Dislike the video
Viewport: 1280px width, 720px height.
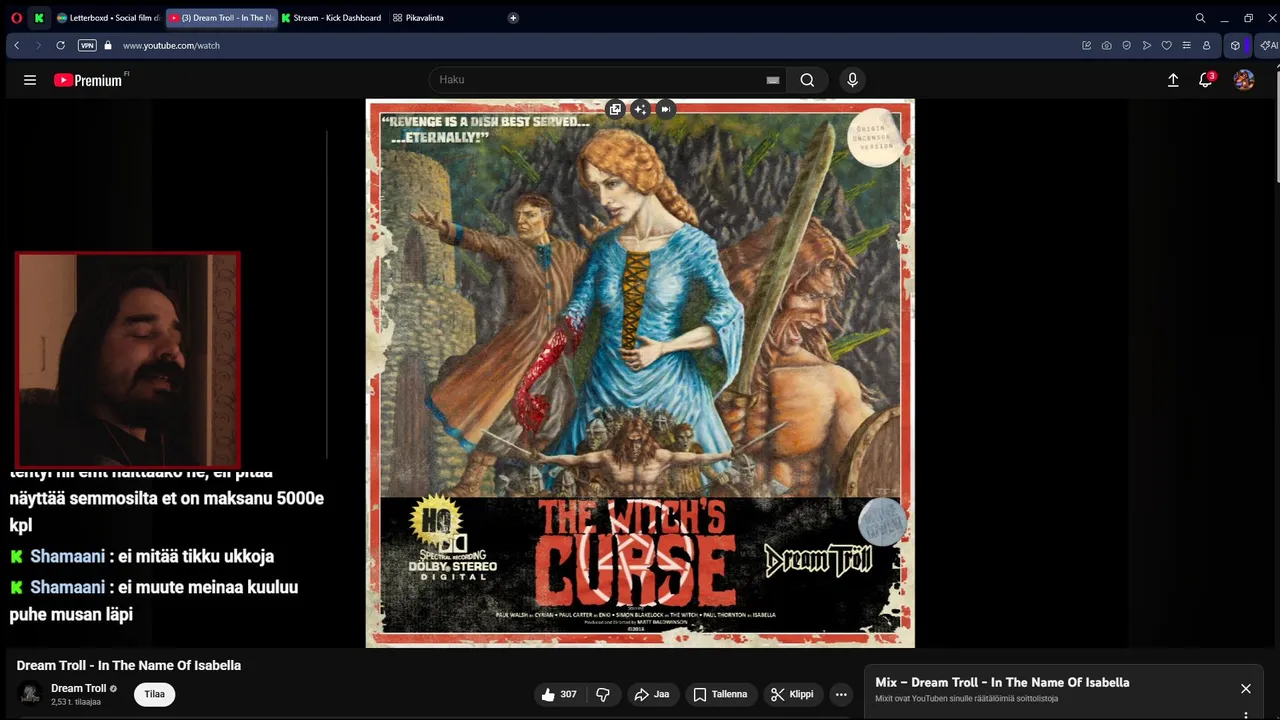pos(603,694)
